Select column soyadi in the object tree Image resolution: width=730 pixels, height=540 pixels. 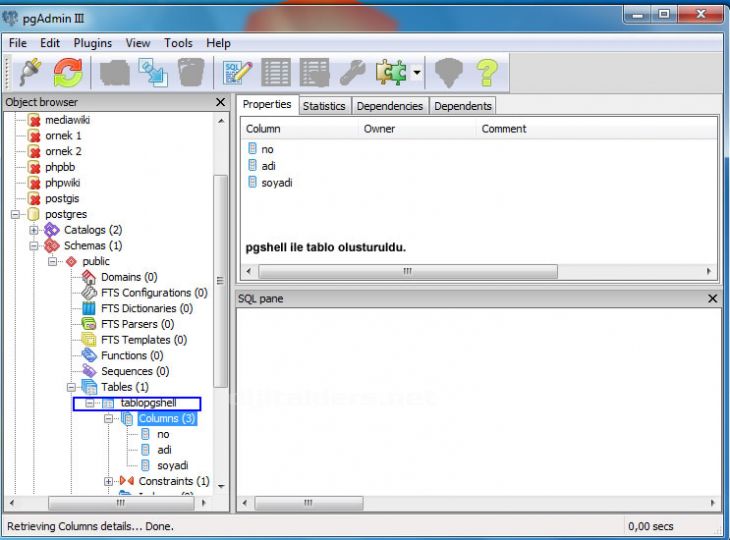[173, 466]
